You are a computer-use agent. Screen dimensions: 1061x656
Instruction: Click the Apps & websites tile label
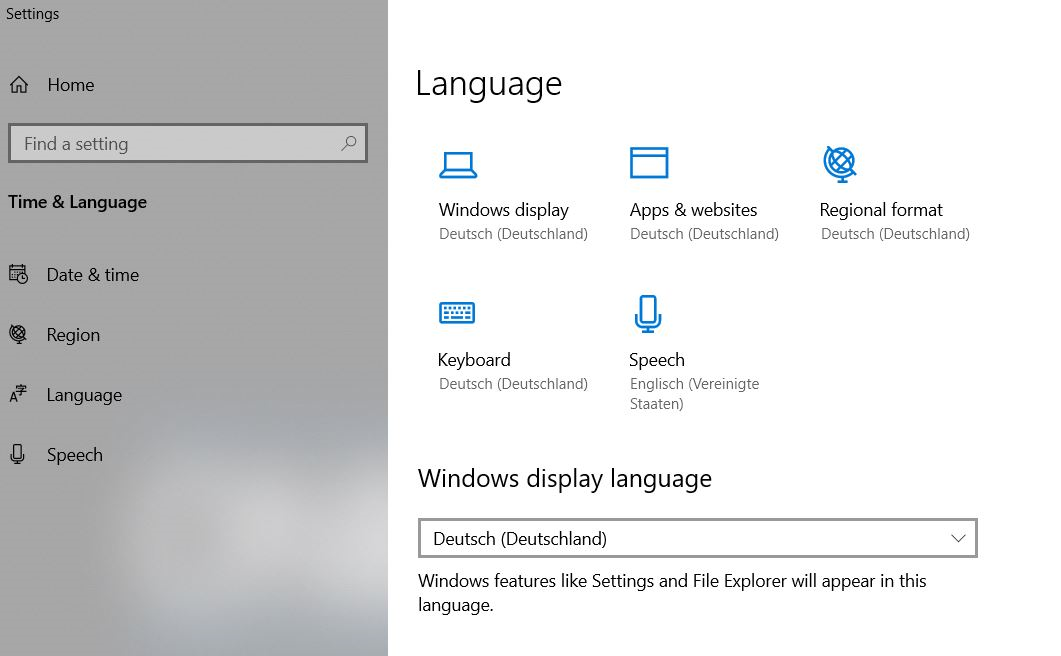[x=693, y=210]
